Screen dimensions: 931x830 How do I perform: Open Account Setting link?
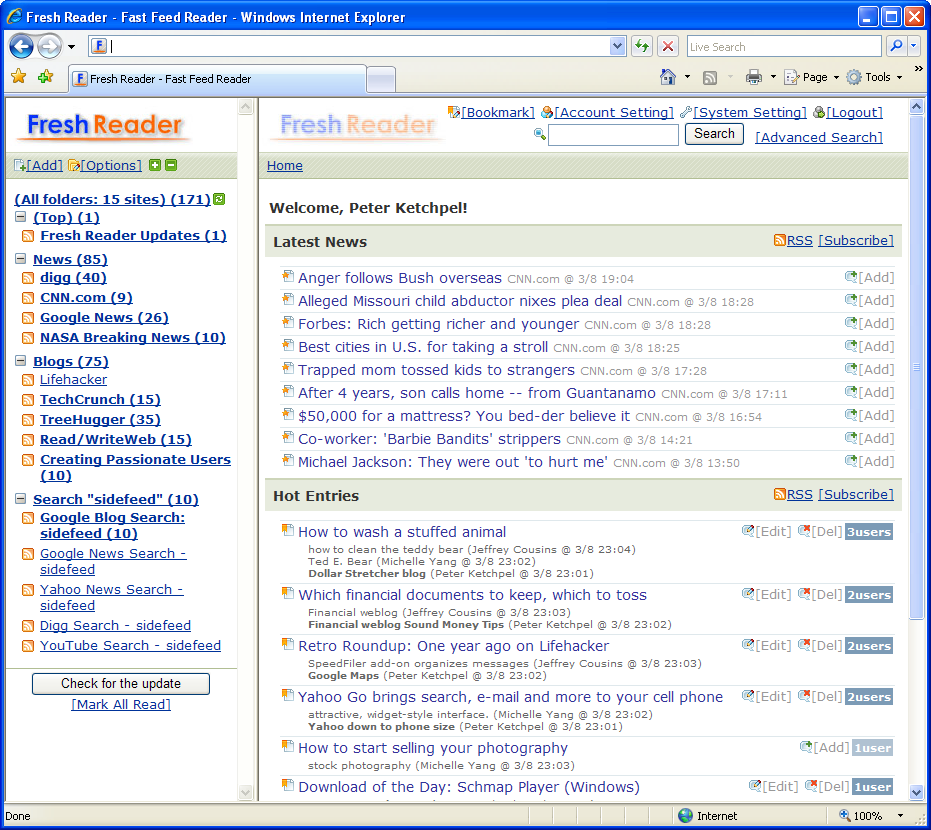[614, 112]
